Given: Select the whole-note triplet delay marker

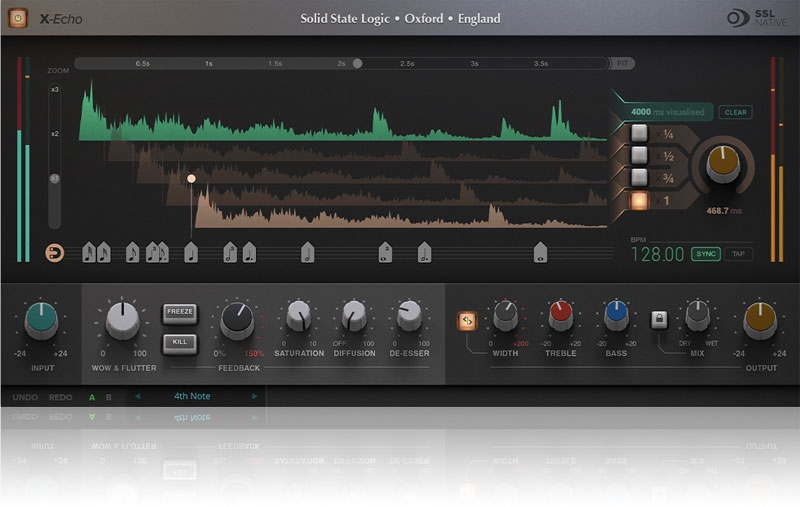Looking at the screenshot, I should click(386, 252).
